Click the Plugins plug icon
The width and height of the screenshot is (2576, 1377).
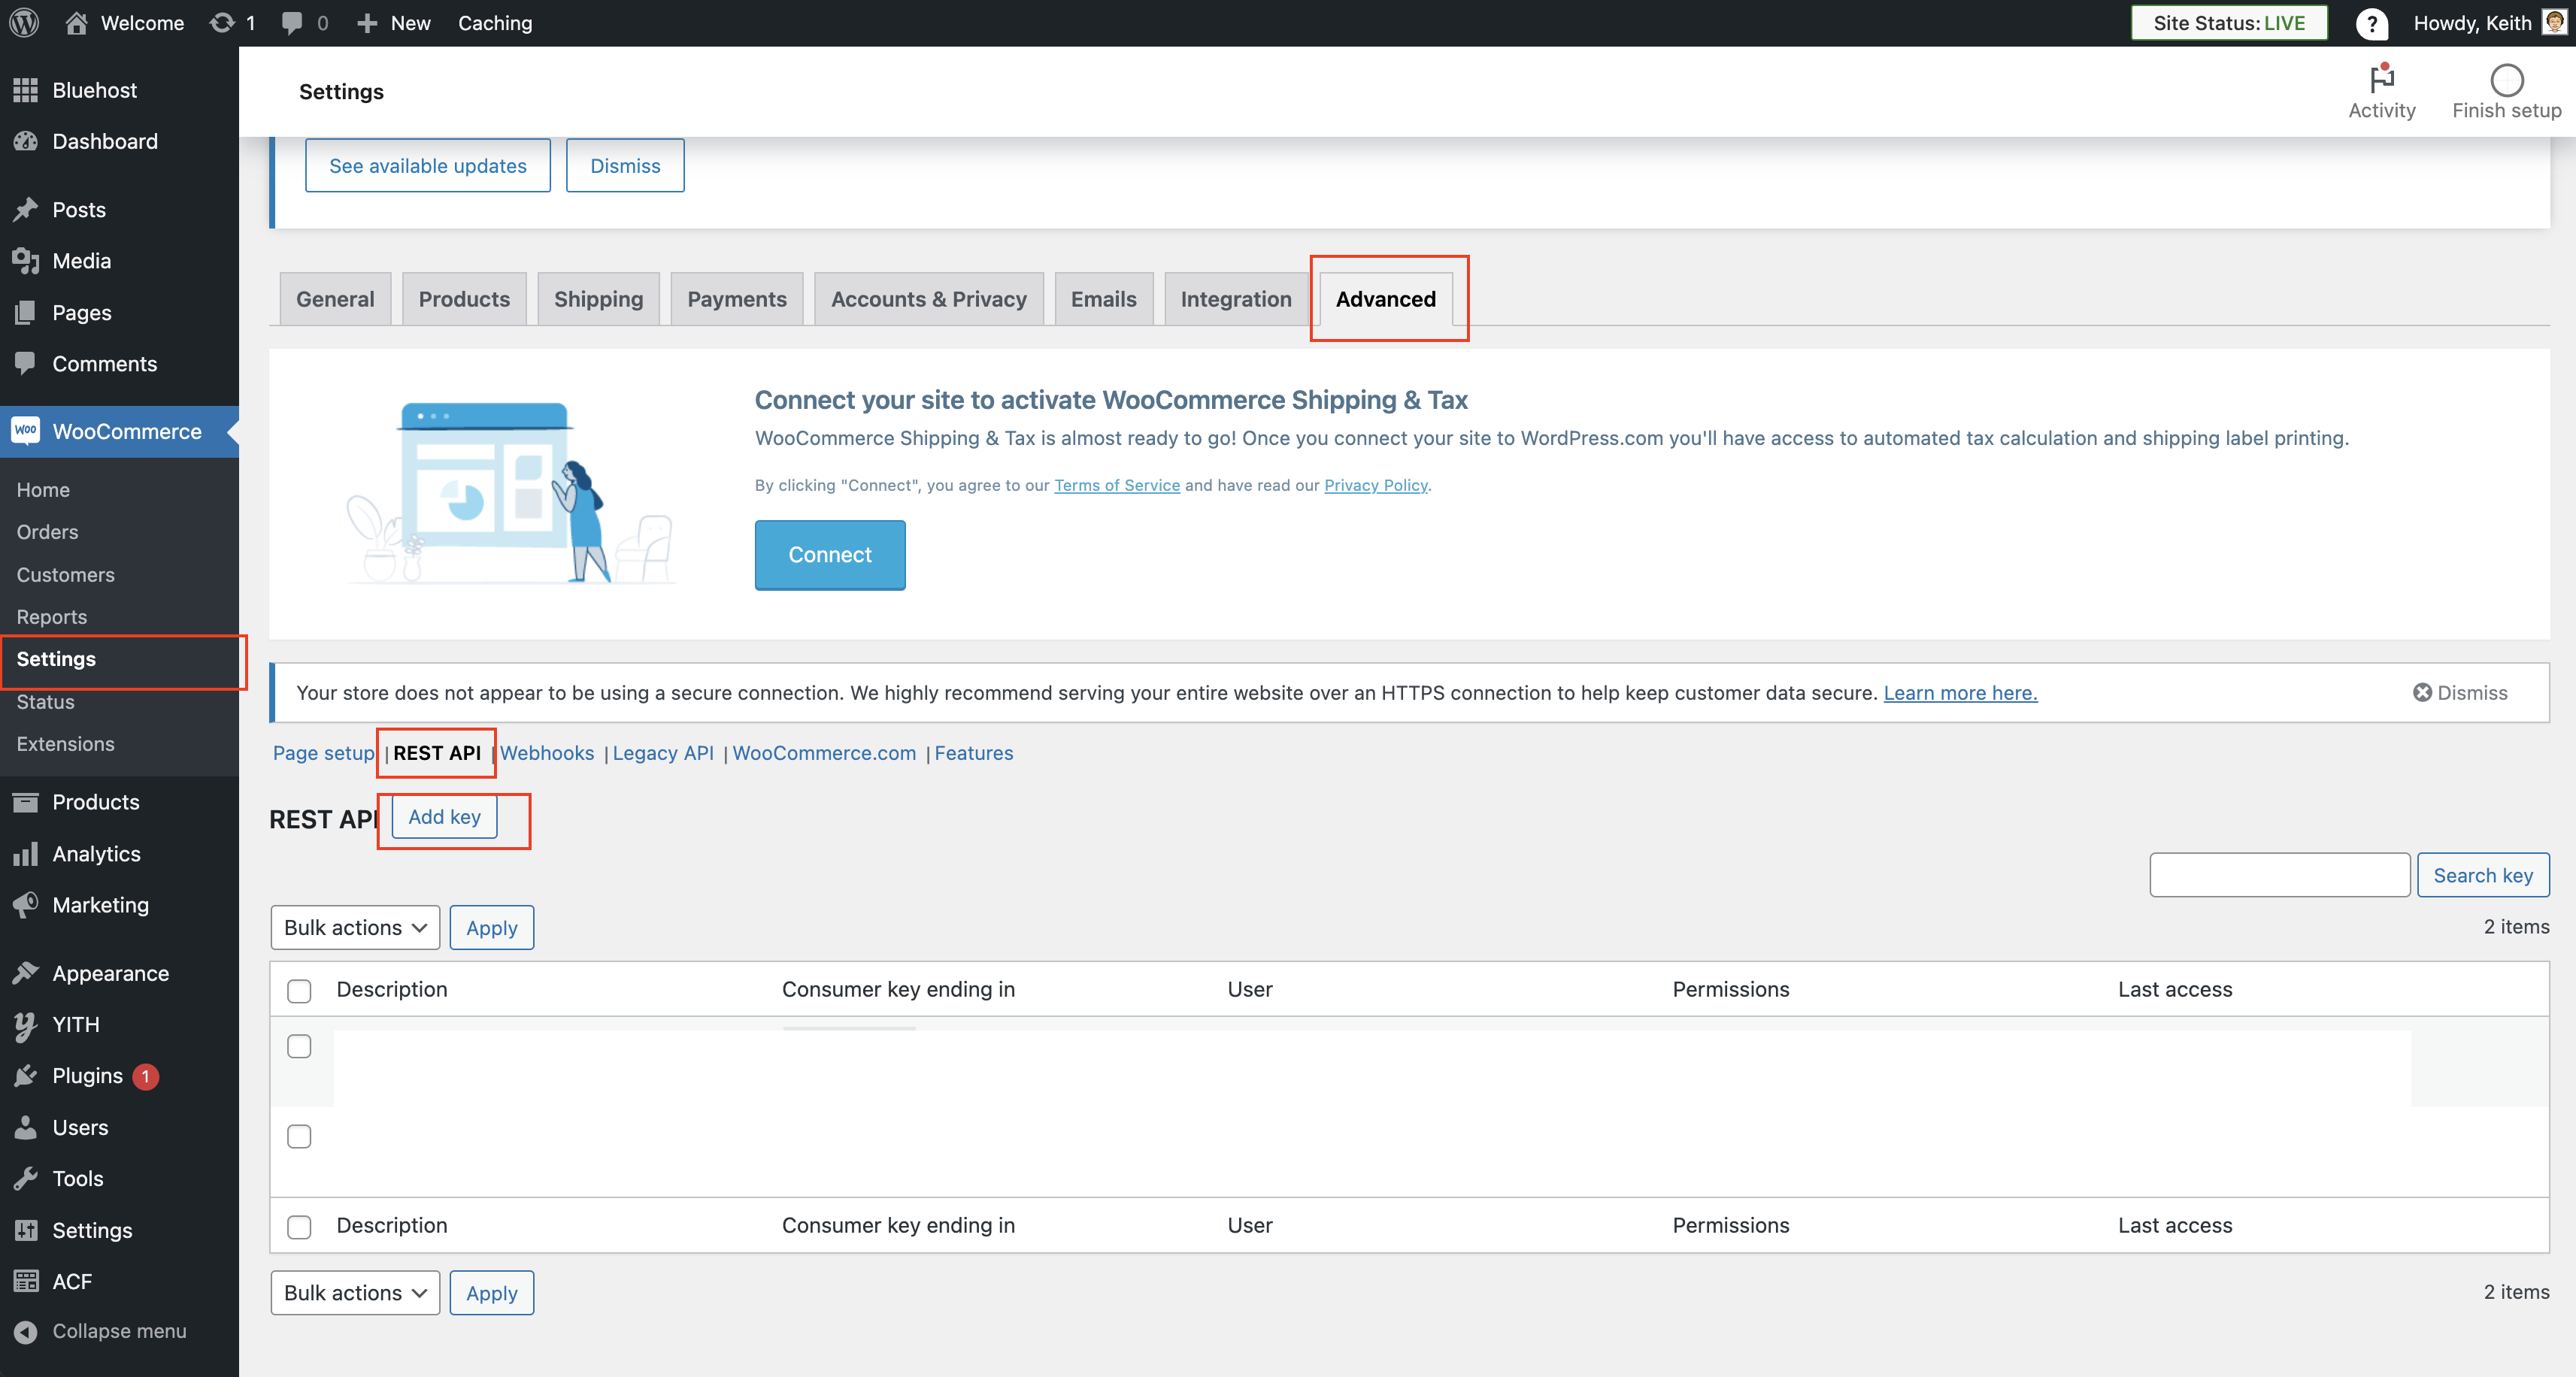[x=26, y=1075]
